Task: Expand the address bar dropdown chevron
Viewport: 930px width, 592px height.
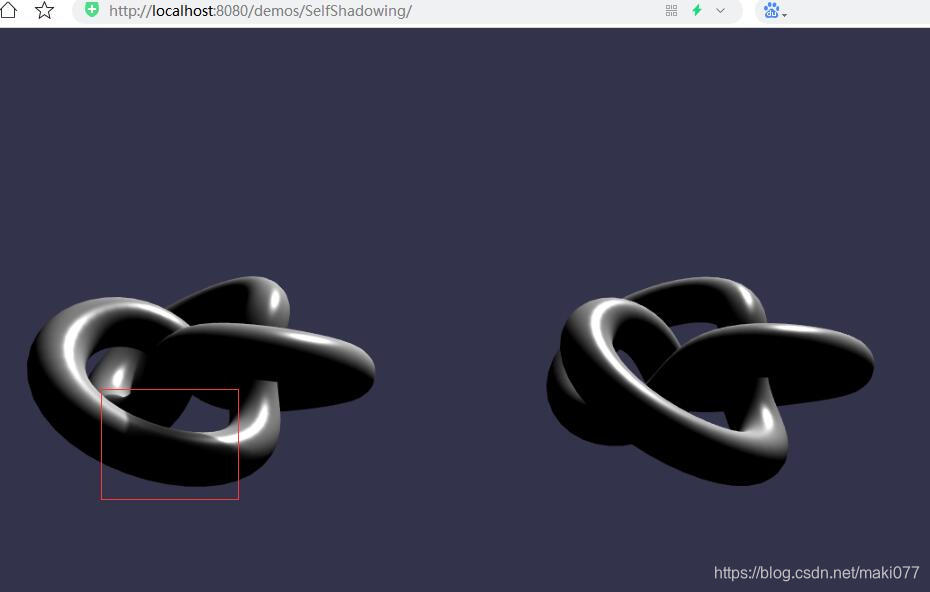Action: [x=720, y=10]
